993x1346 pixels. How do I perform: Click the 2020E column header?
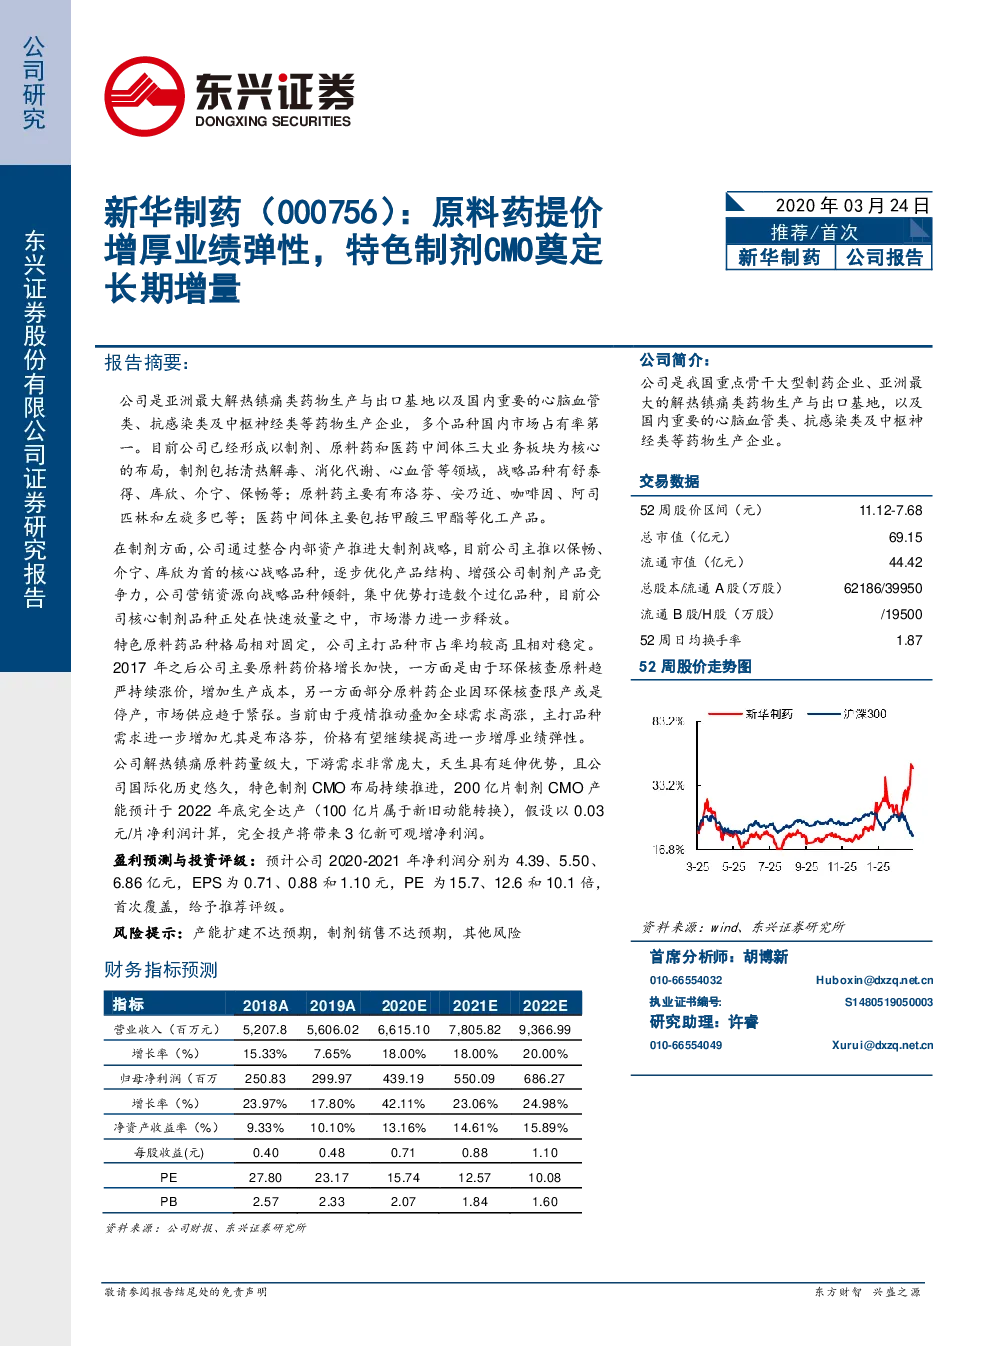click(x=404, y=1005)
